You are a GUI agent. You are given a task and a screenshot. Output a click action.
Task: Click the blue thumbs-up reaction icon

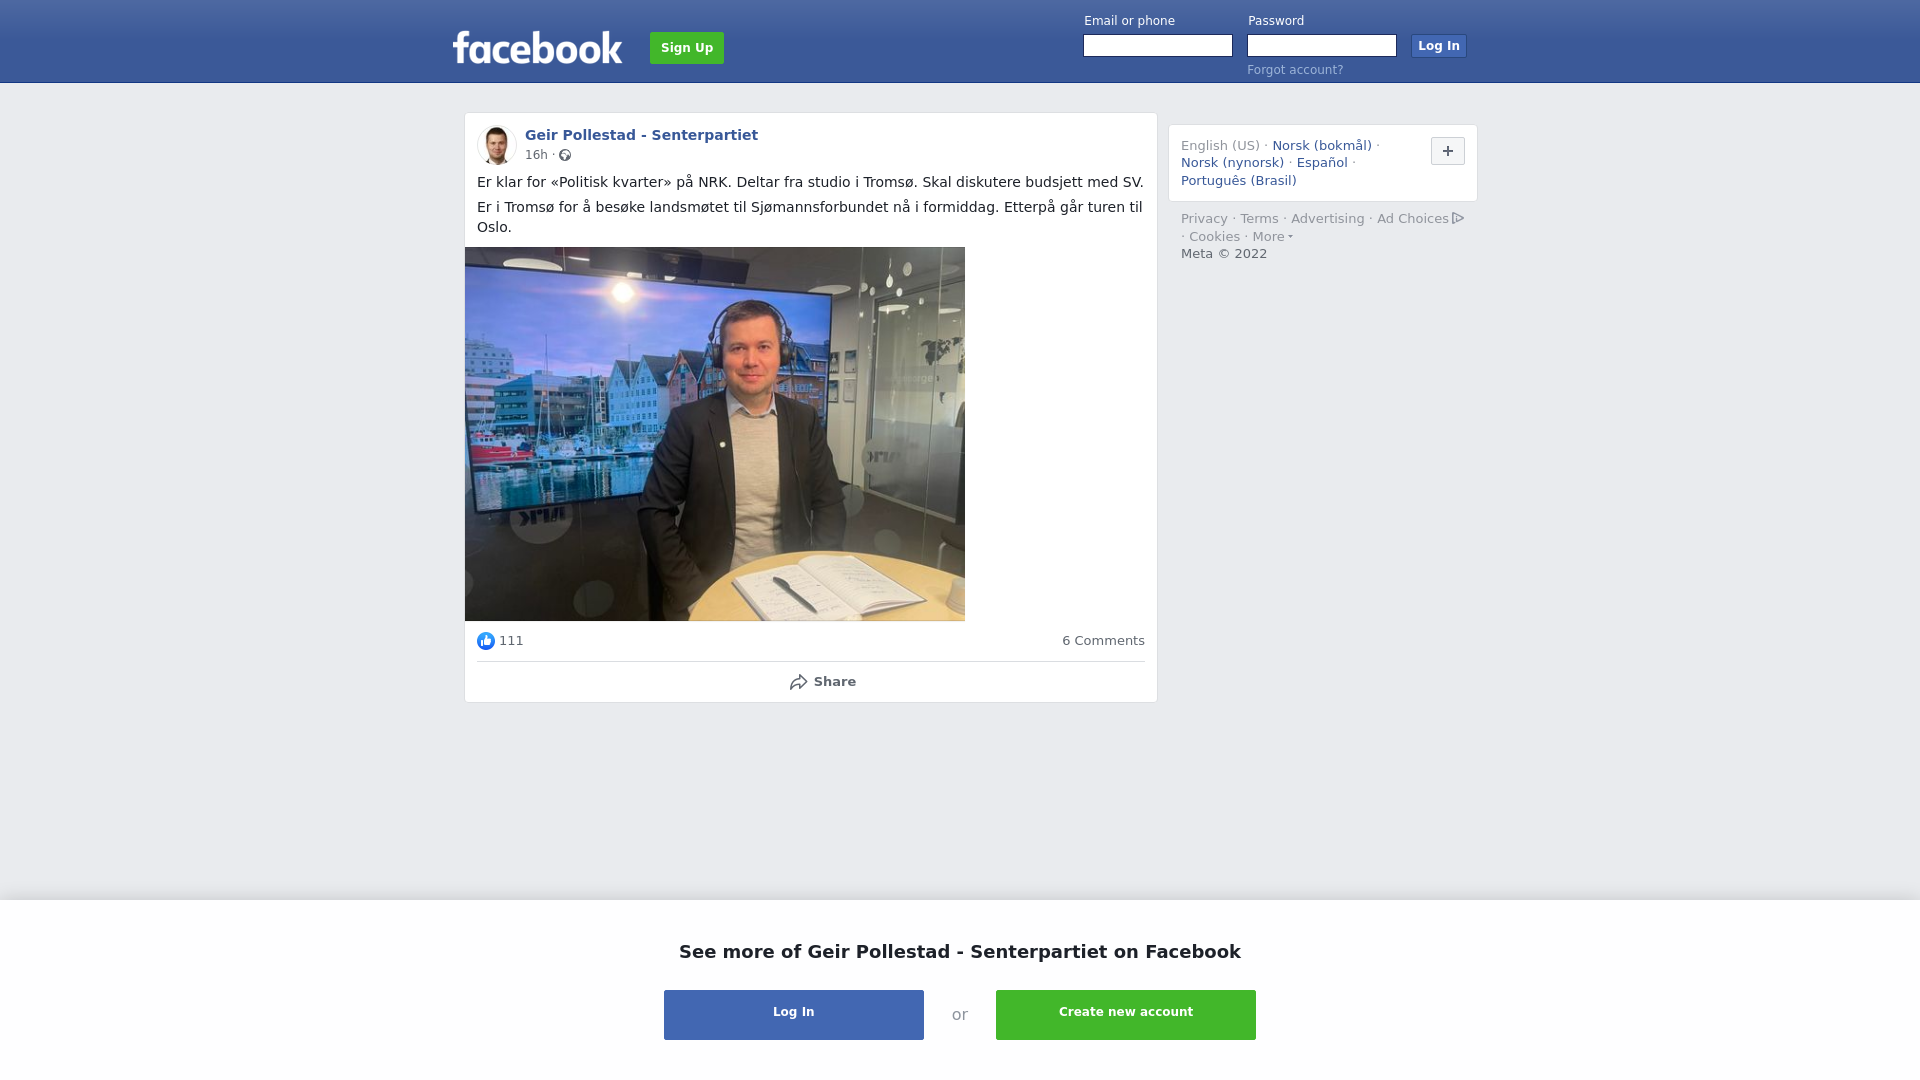coord(486,641)
